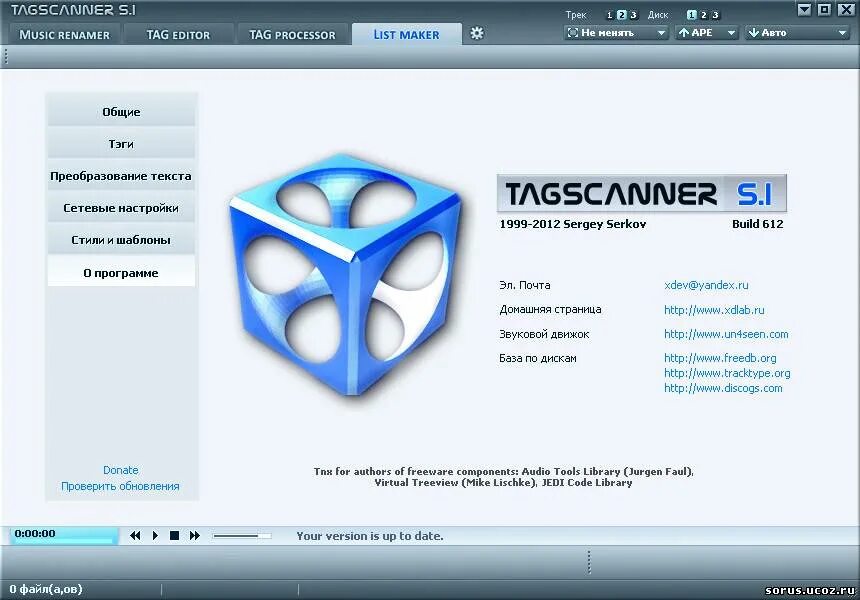The height and width of the screenshot is (600, 860).
Task: Click the Rewind icon in the player bar
Action: 135,535
